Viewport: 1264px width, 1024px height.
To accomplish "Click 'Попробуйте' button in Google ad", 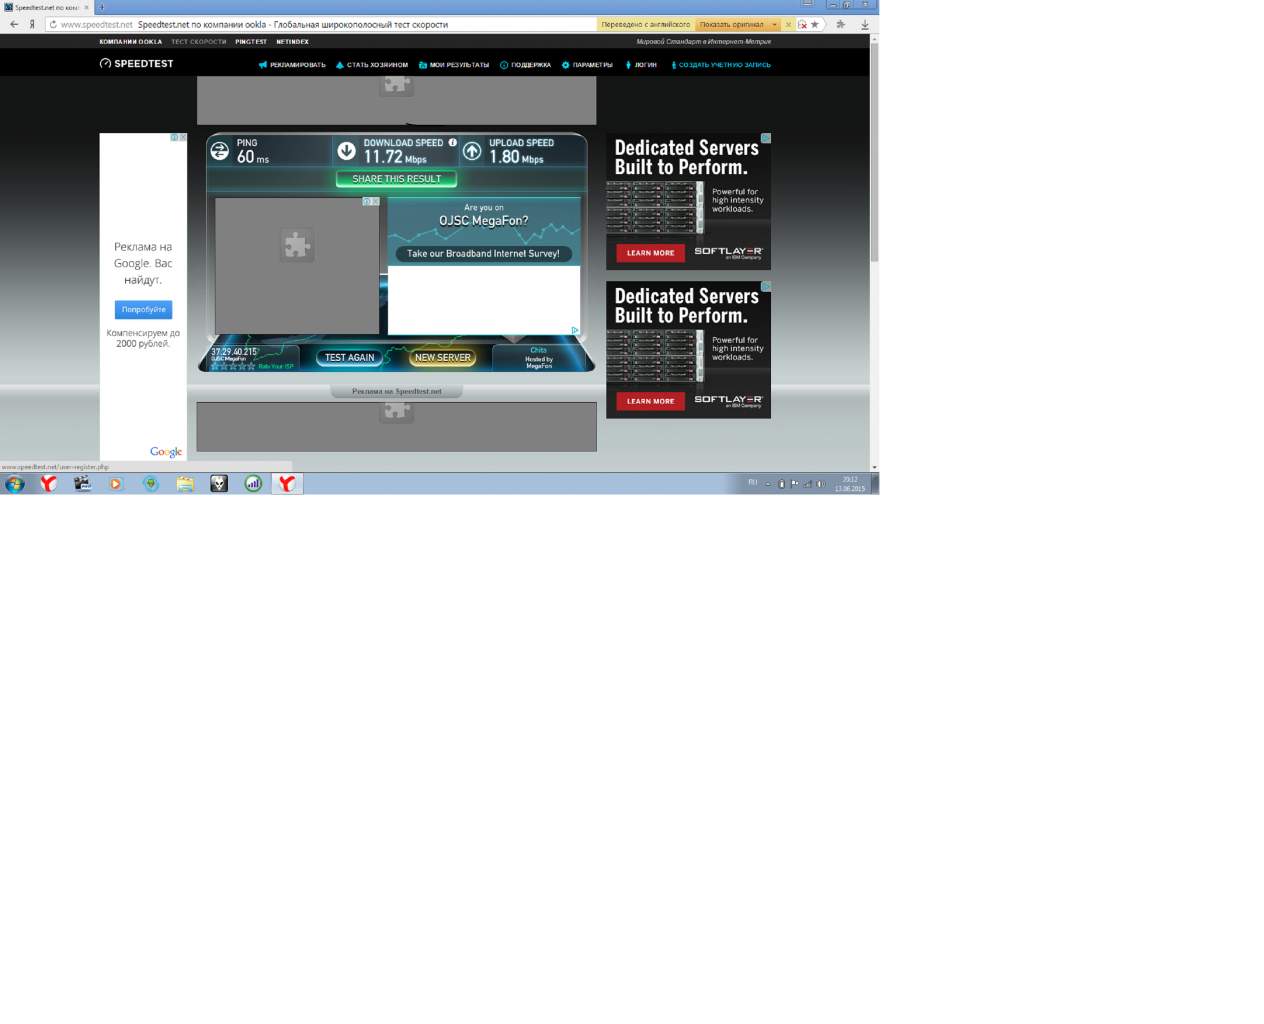I will point(143,310).
